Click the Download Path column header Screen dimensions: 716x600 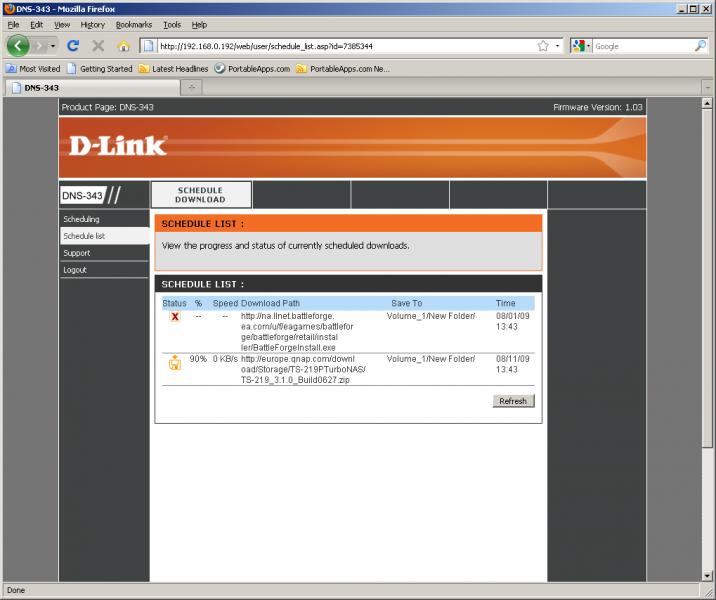(270, 303)
